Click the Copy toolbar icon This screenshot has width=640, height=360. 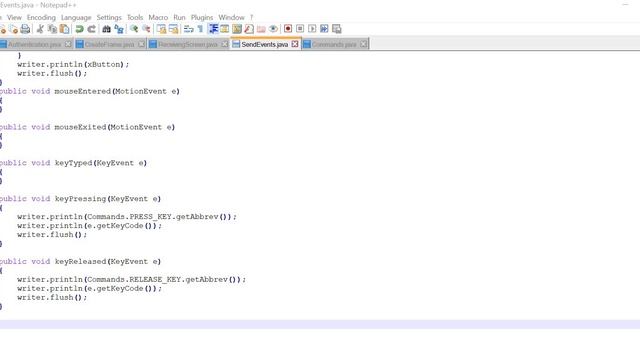click(52, 29)
